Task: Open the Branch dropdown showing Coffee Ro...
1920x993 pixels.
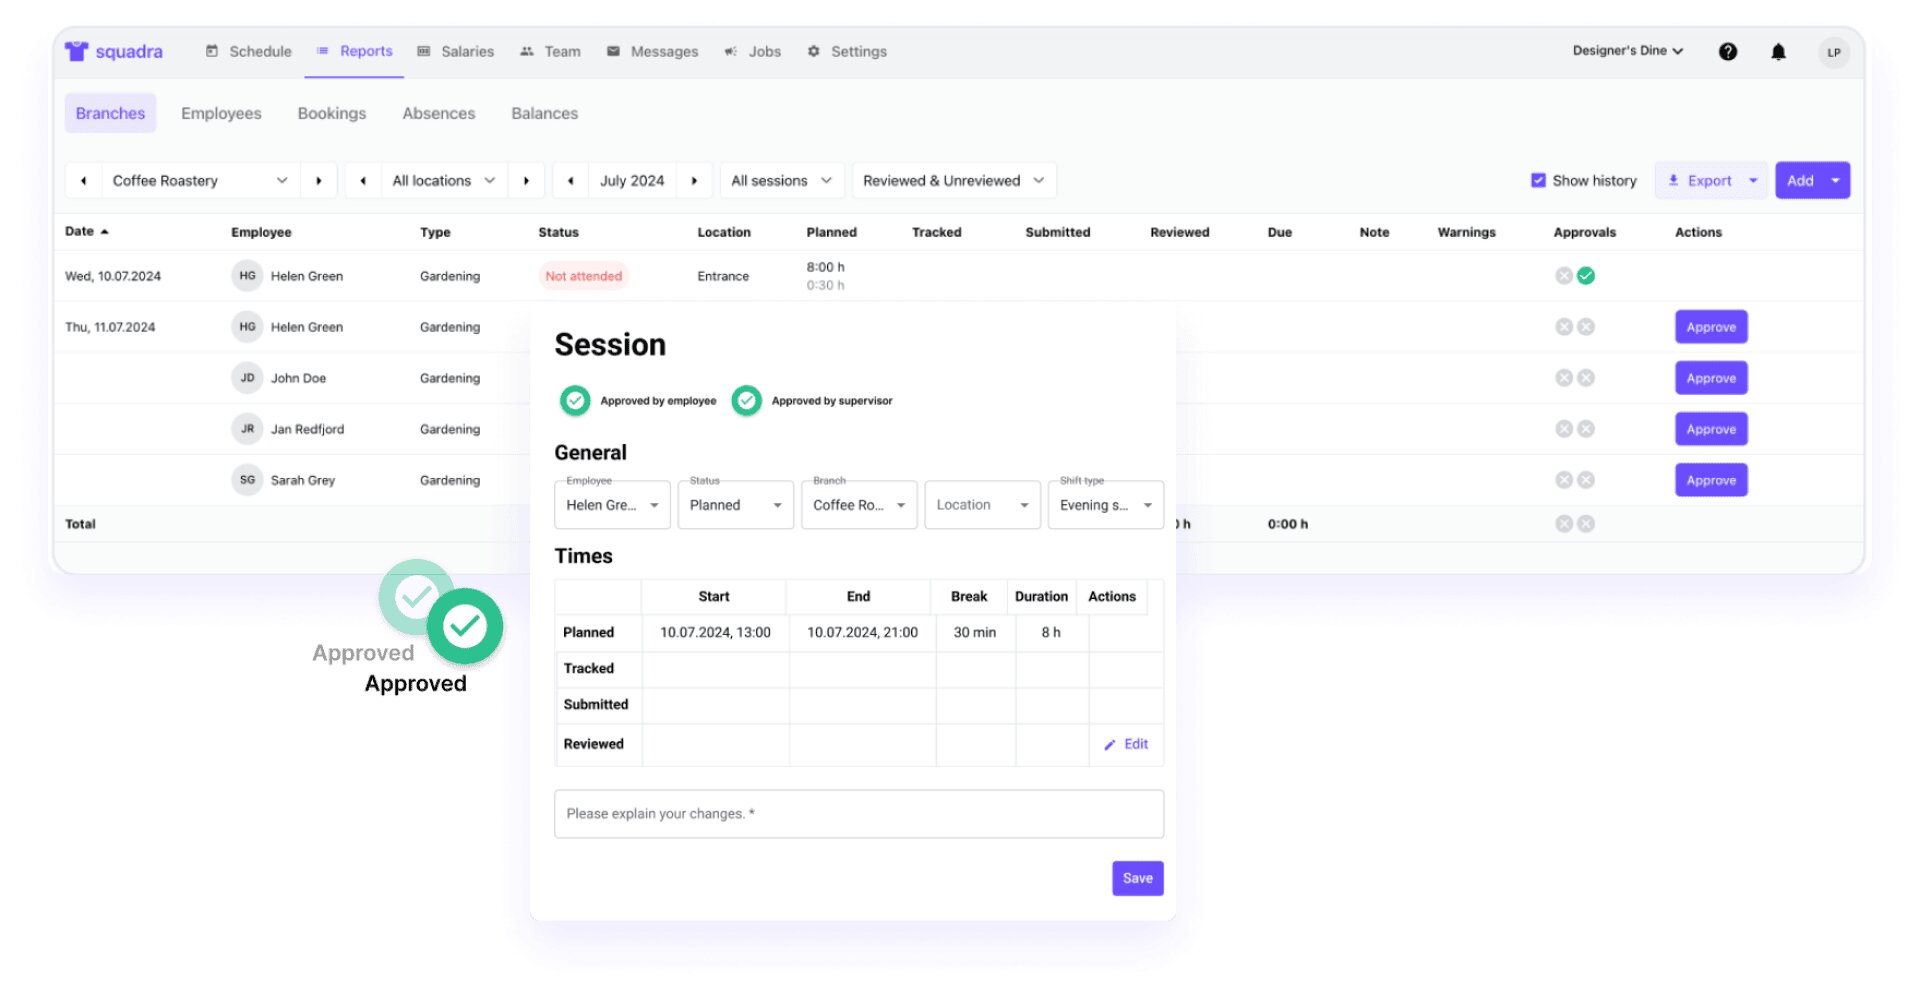Action: pos(859,505)
